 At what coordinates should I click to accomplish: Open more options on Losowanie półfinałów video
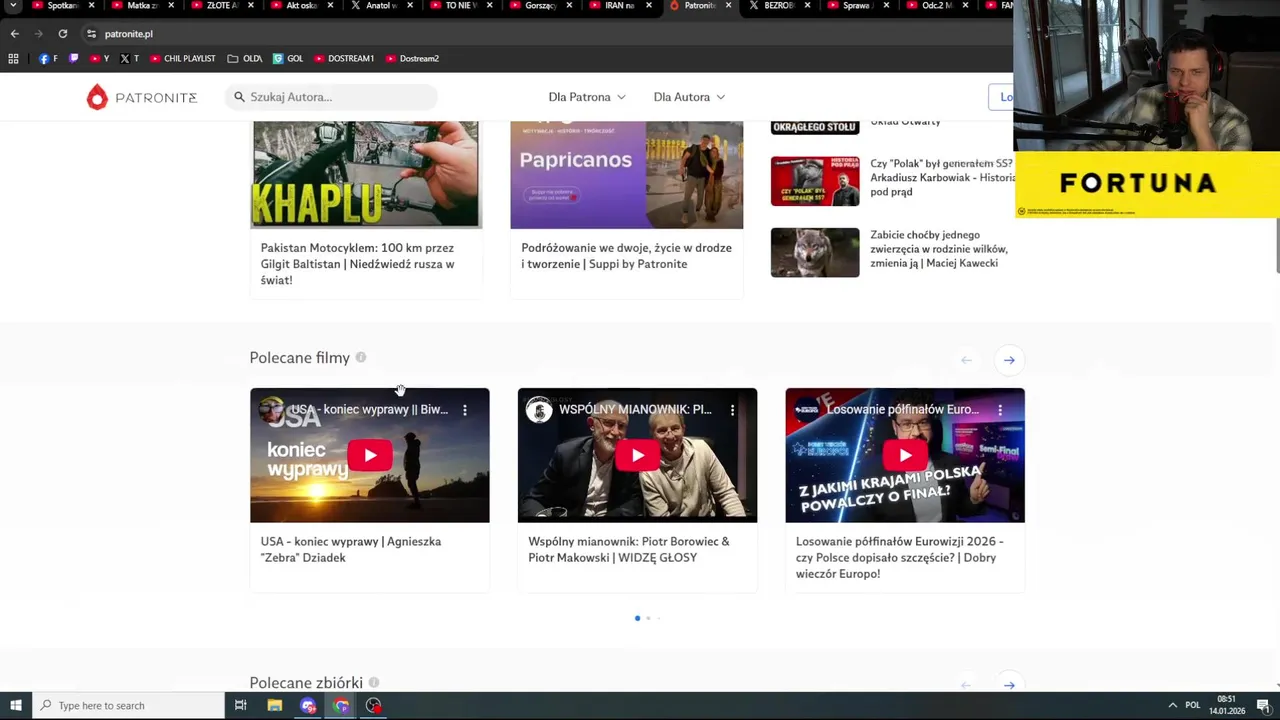click(x=1000, y=410)
